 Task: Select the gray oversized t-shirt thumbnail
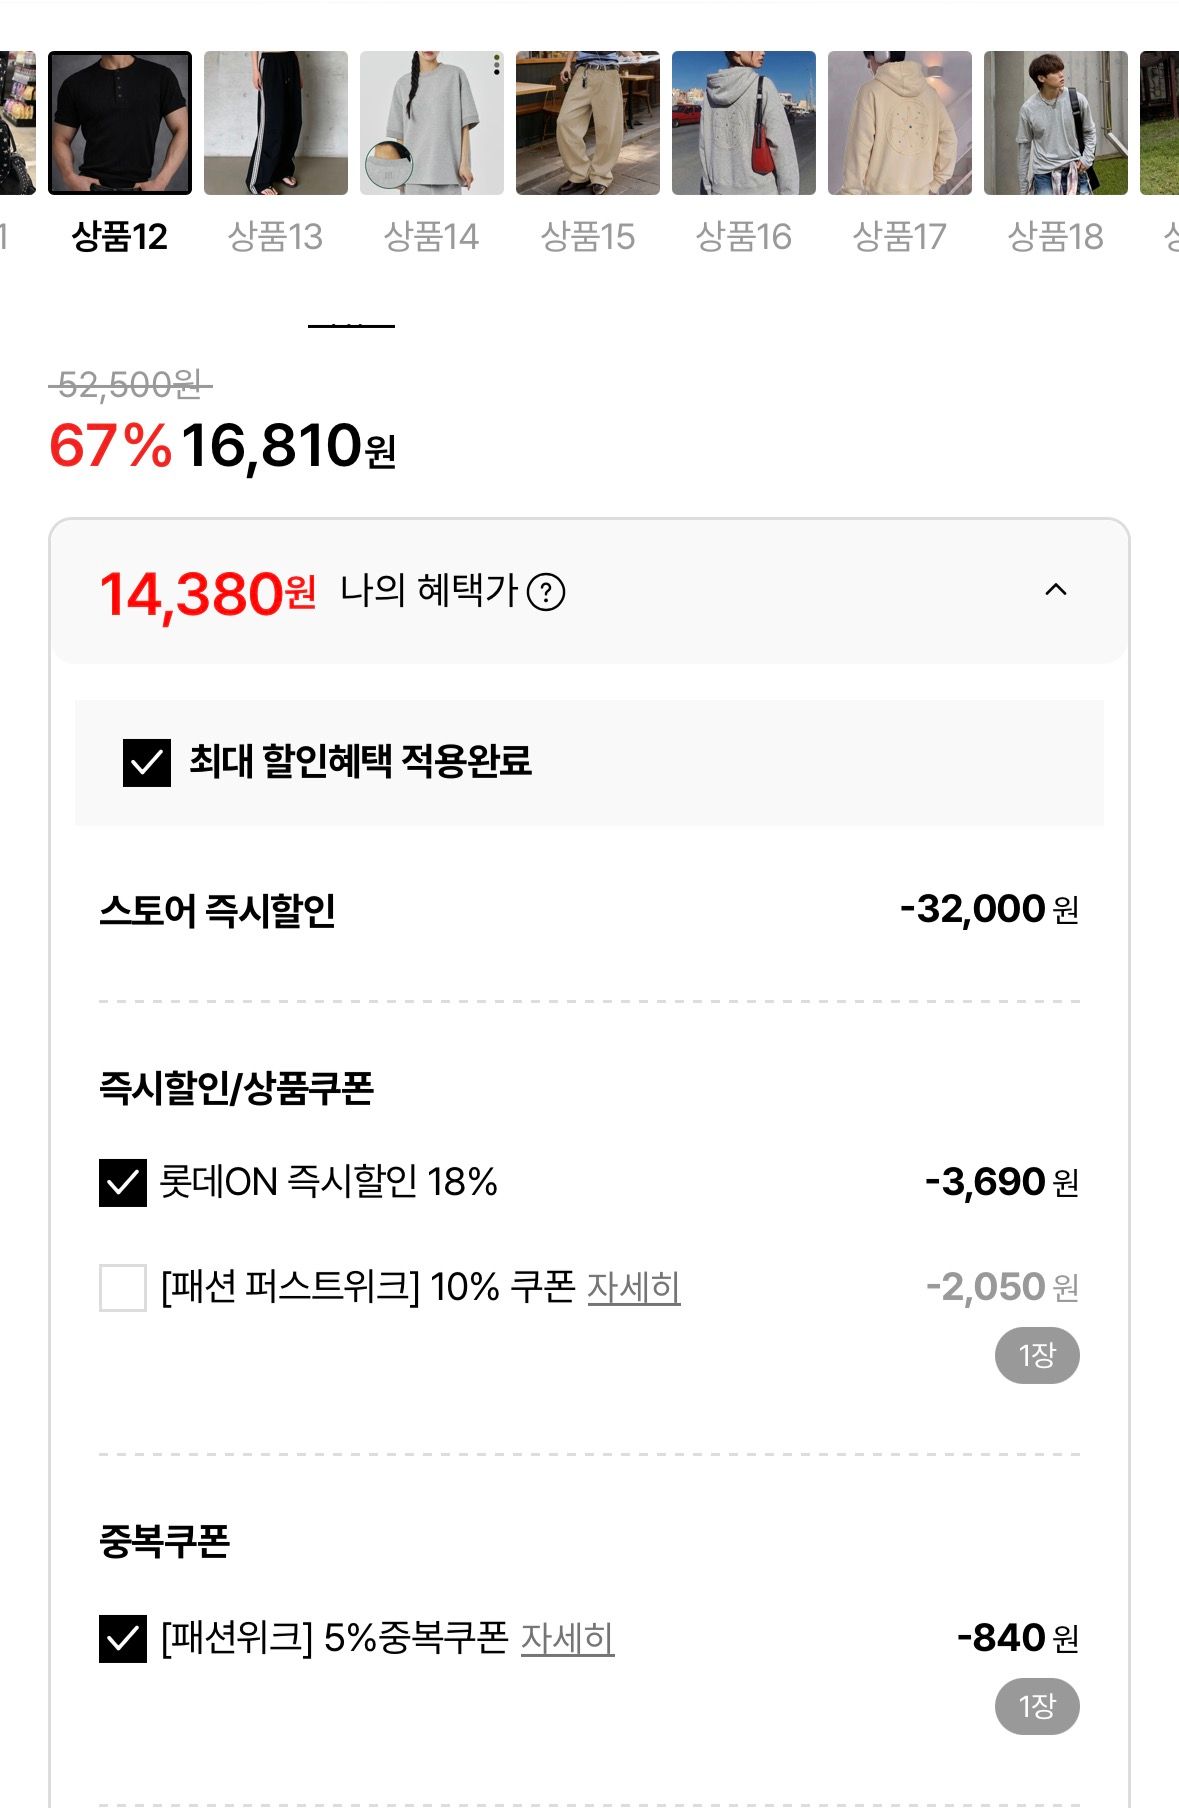[x=432, y=123]
